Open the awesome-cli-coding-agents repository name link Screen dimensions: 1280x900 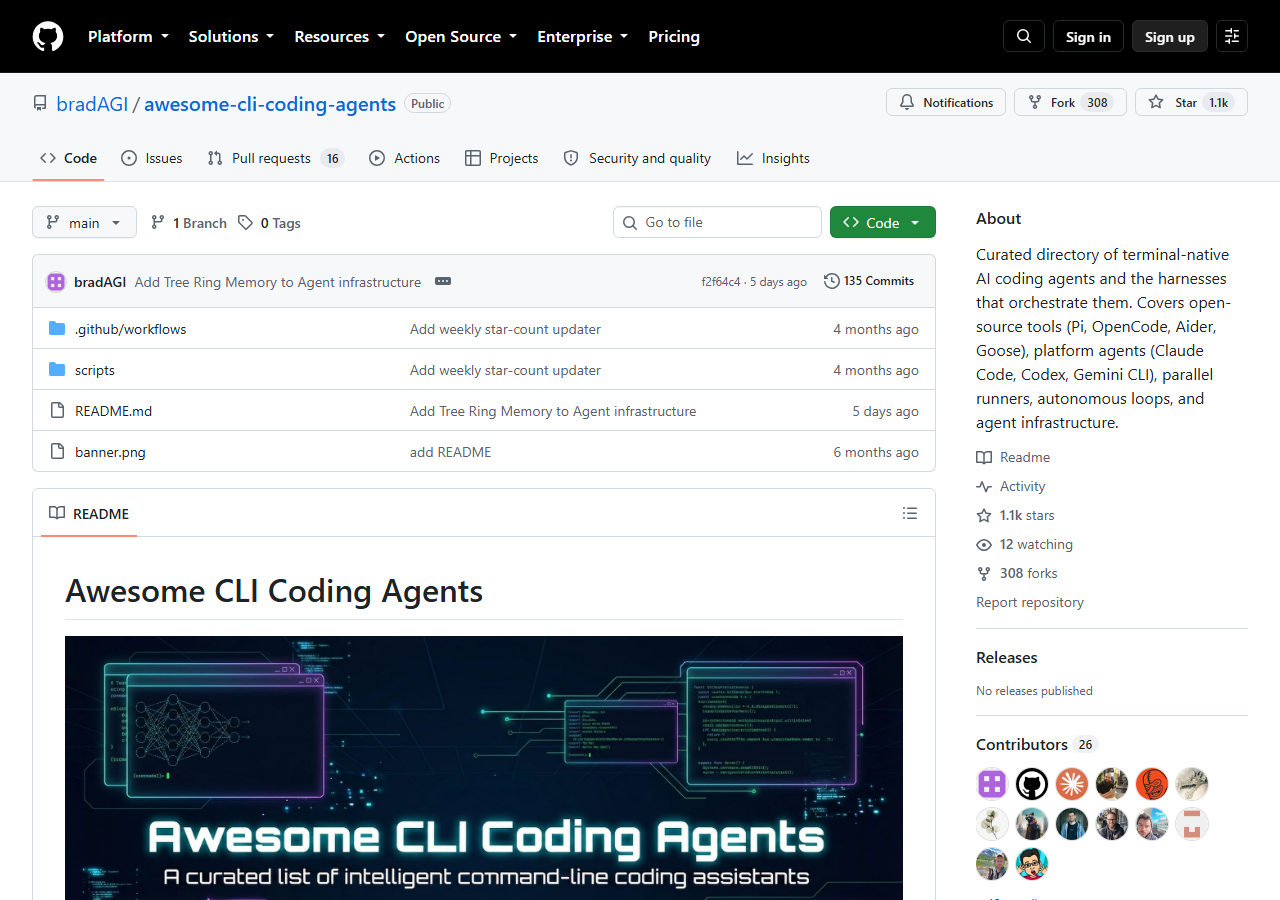click(270, 104)
